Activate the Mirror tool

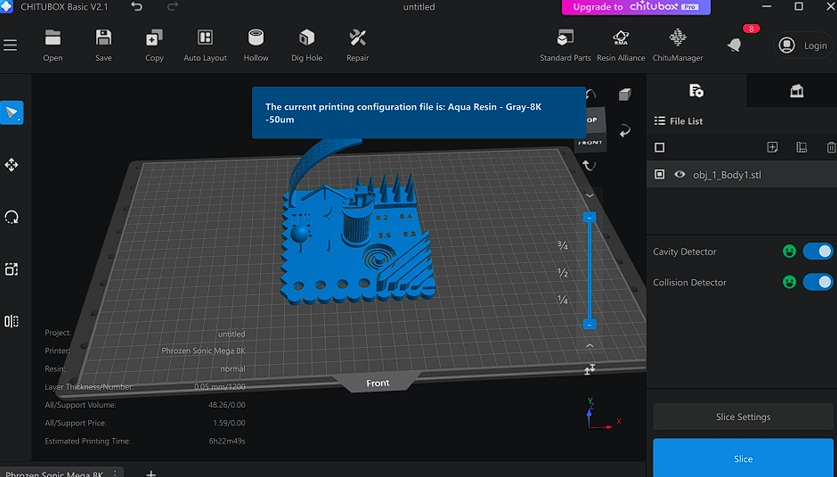12,321
